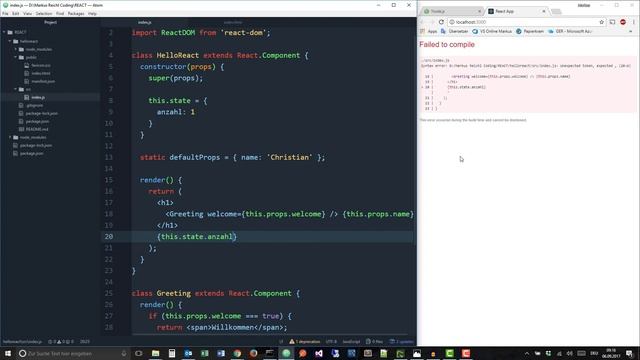Viewport: 640px width, 360px height.
Task: Switch to the second, inactive editor tab
Action: pos(233,22)
